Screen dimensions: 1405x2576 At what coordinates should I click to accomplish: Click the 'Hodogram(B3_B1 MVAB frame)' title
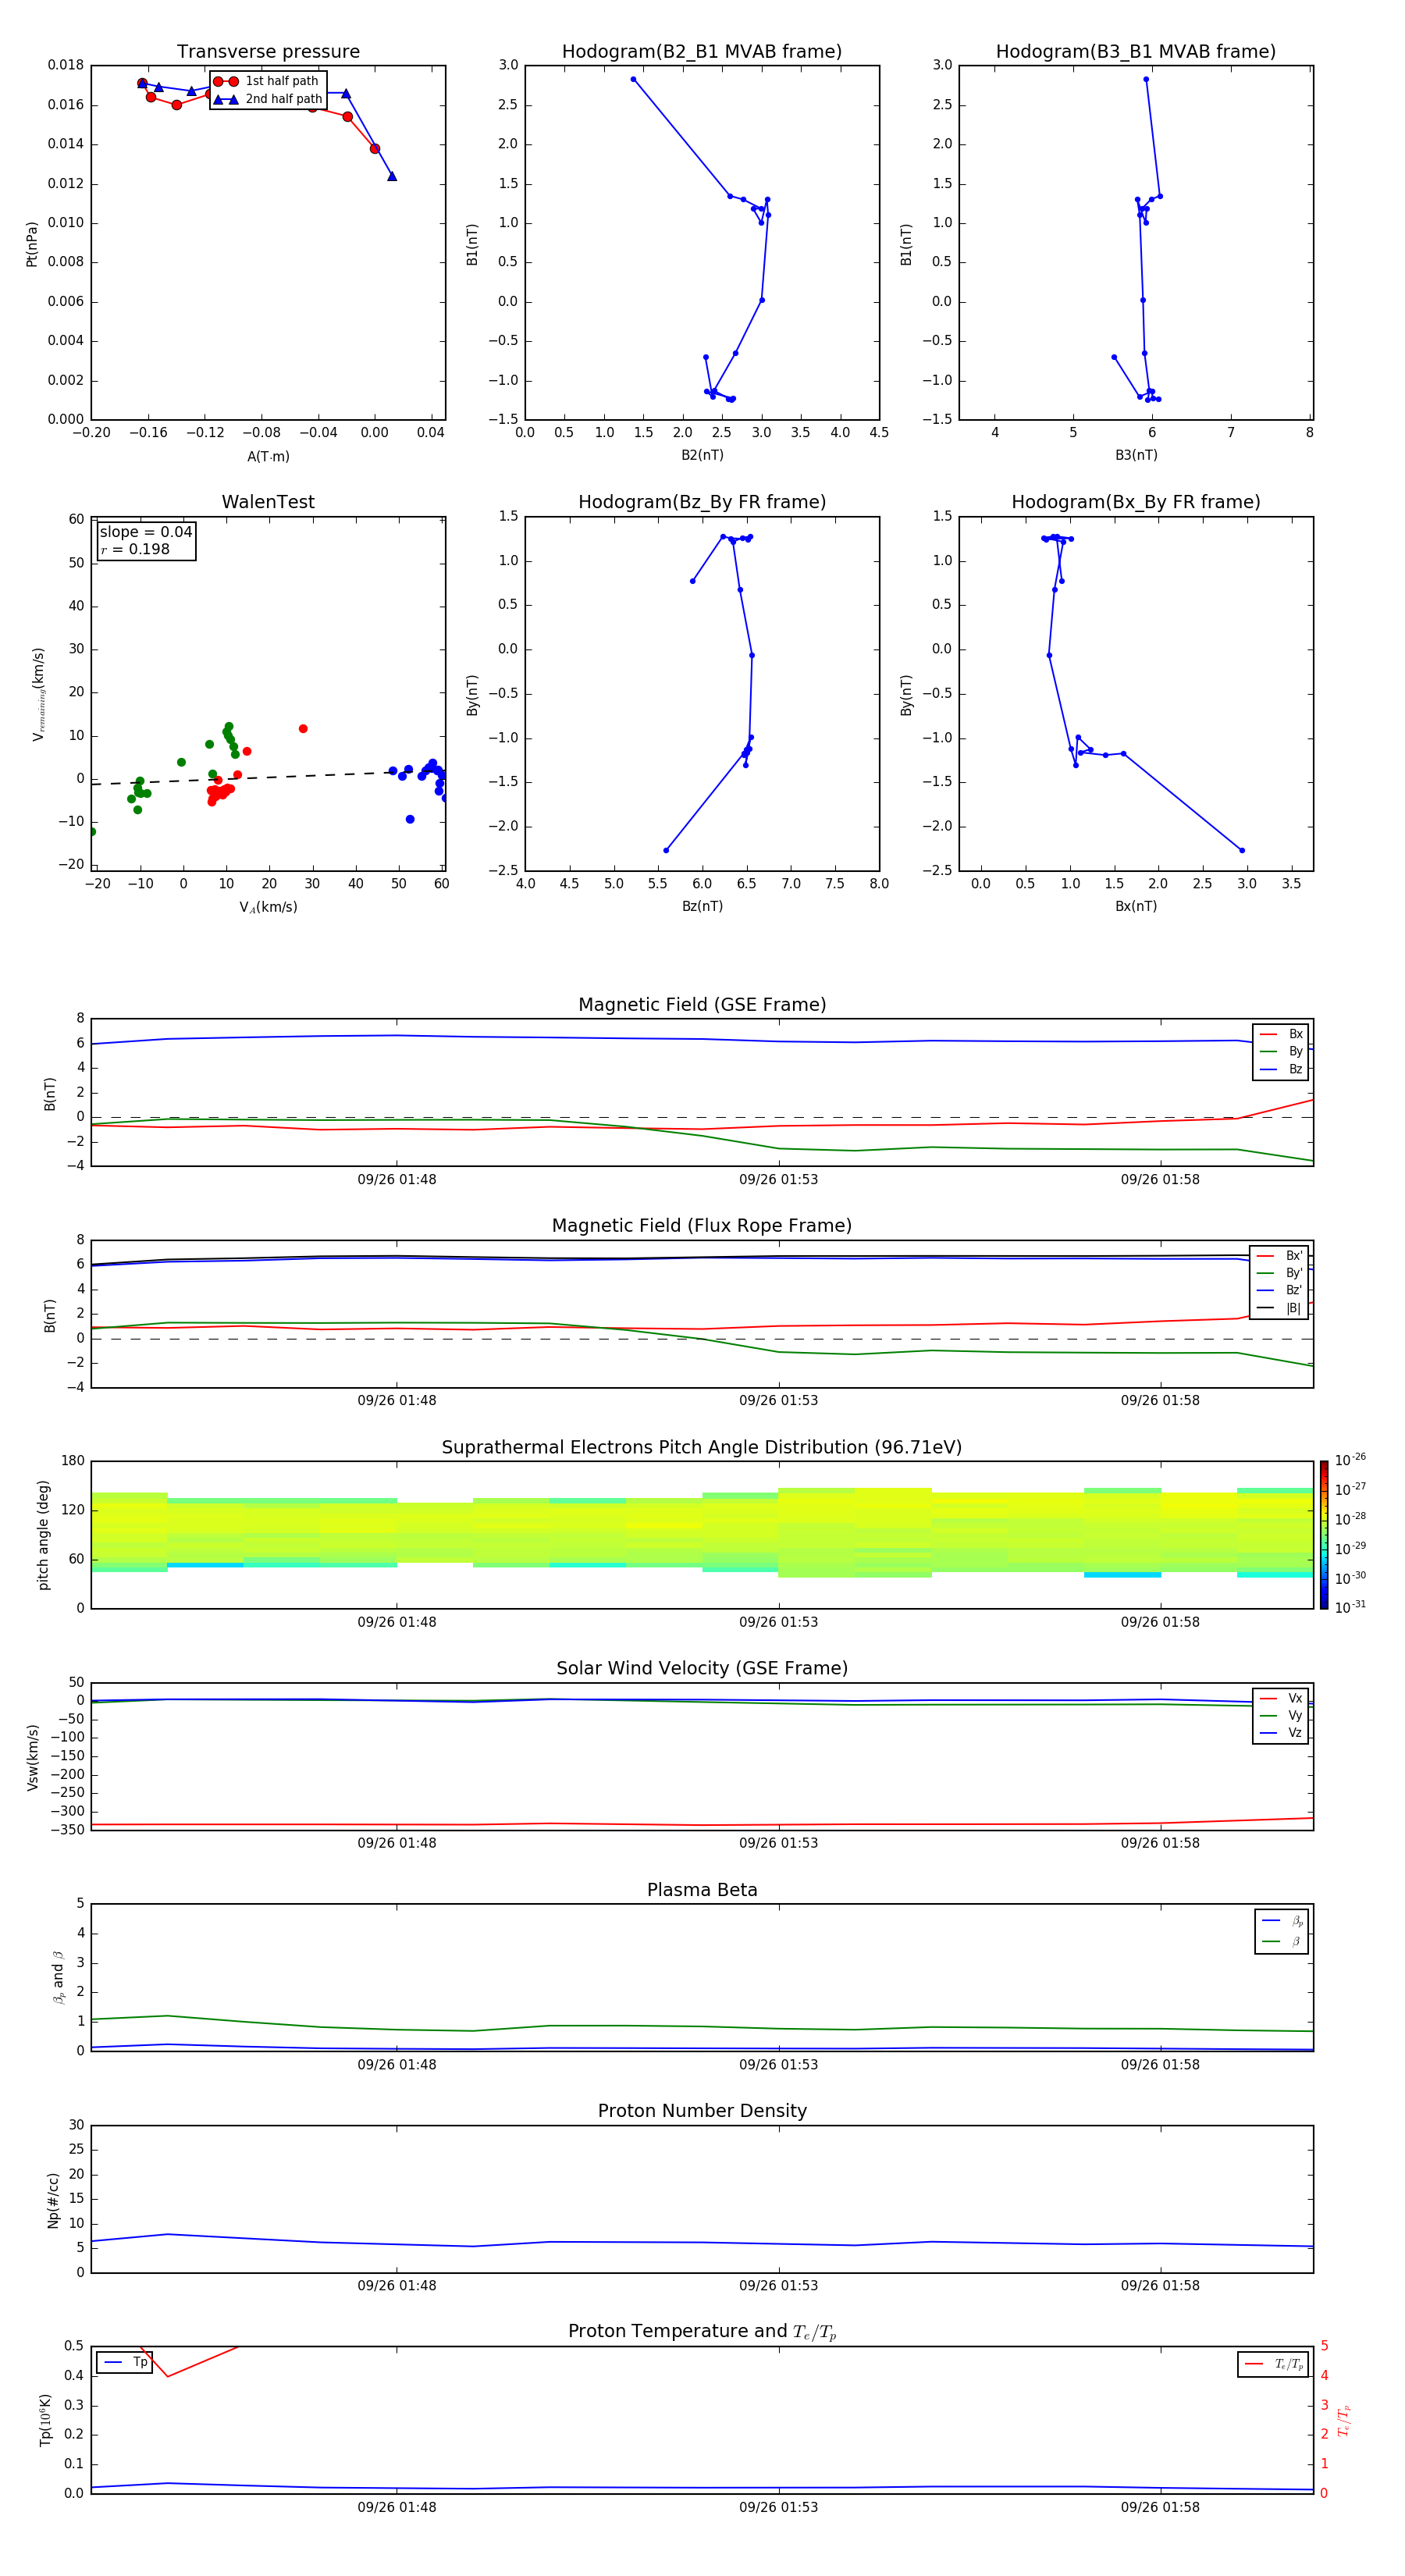pyautogui.click(x=1136, y=51)
